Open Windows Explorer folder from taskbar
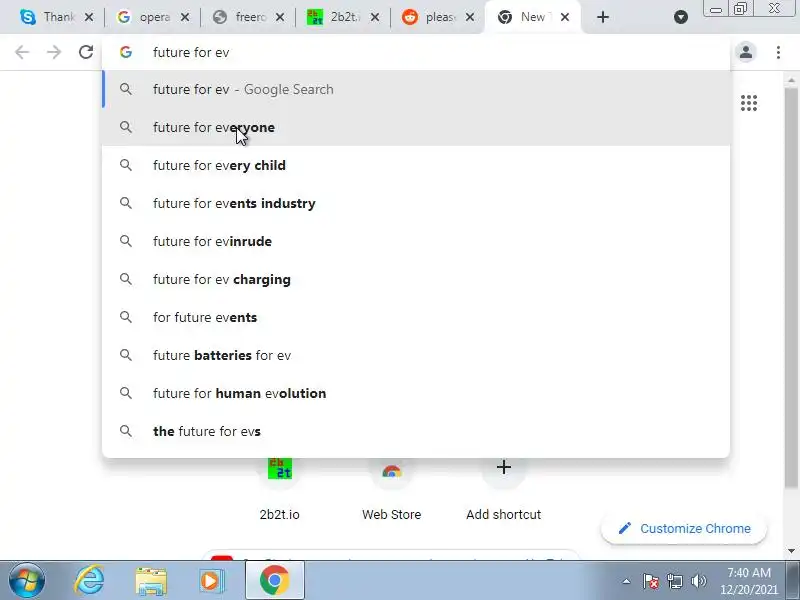This screenshot has height=600, width=800. [151, 582]
